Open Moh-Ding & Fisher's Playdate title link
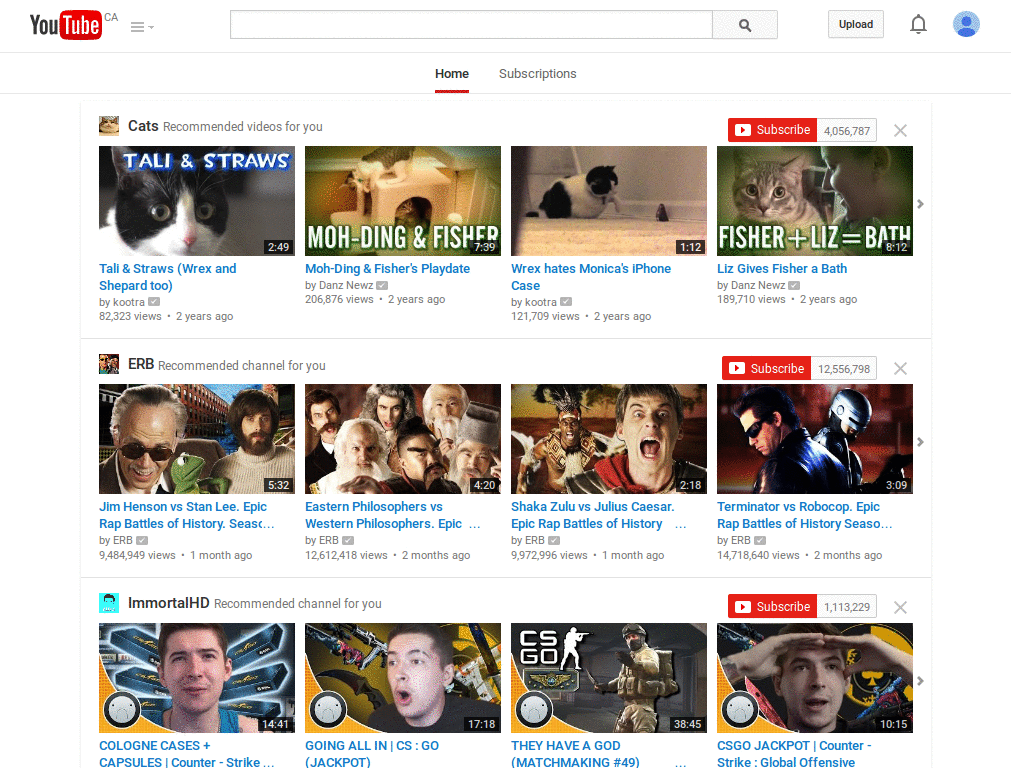 [387, 268]
